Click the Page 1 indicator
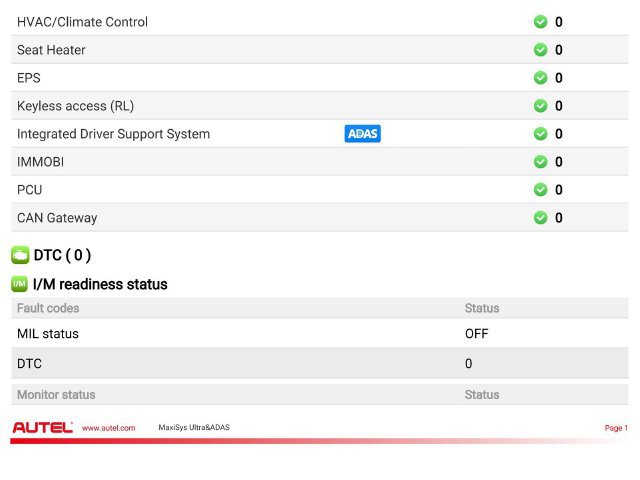Image resolution: width=640 pixels, height=480 pixels. point(616,428)
